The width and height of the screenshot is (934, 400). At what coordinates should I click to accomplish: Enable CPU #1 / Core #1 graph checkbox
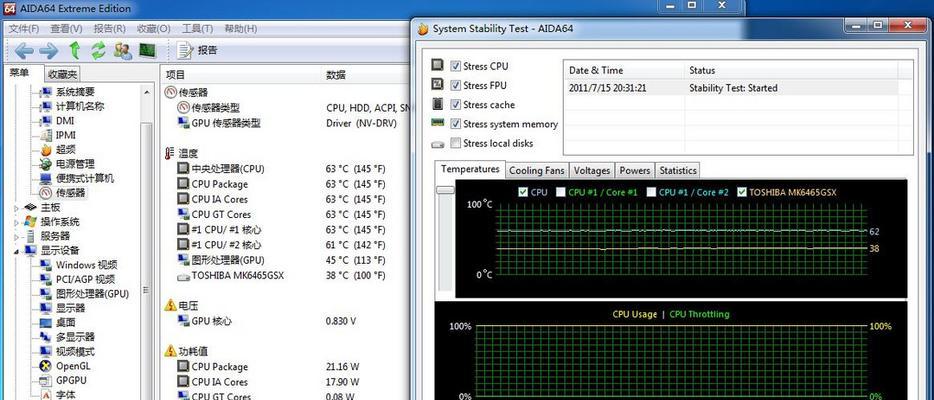(561, 192)
